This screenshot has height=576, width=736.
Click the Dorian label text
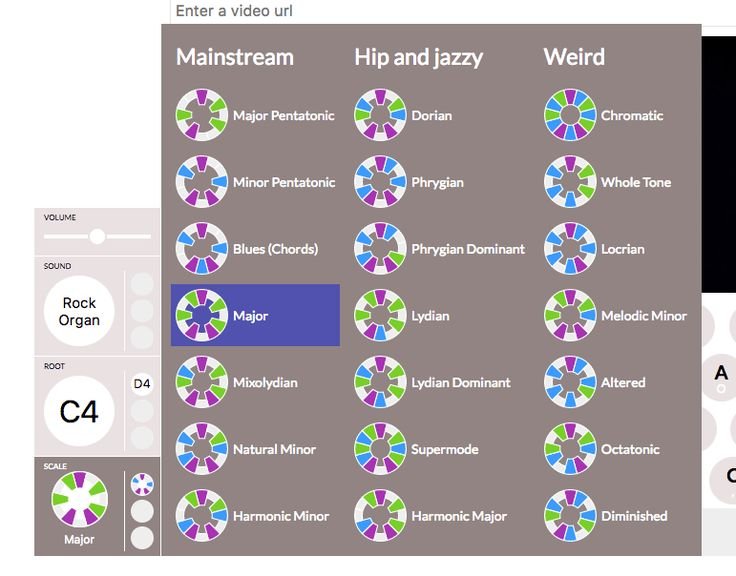click(432, 115)
